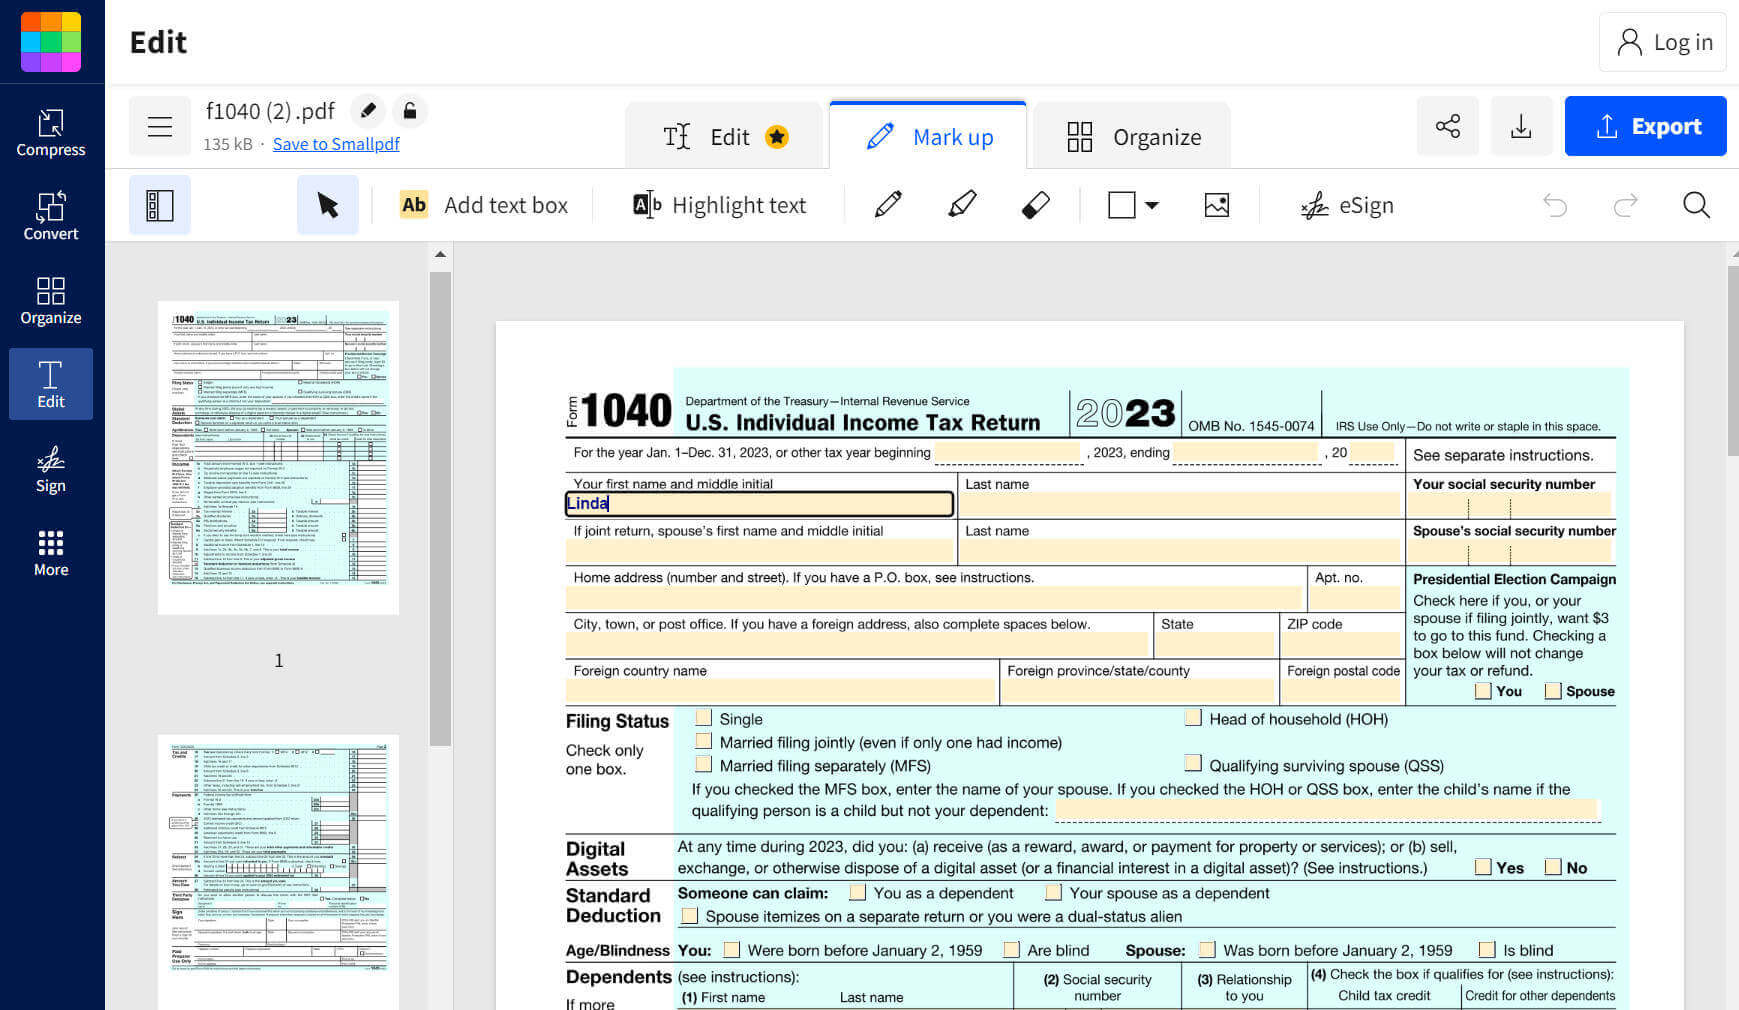Start an eSign signature
Viewport: 1739px width, 1010px height.
(1346, 205)
